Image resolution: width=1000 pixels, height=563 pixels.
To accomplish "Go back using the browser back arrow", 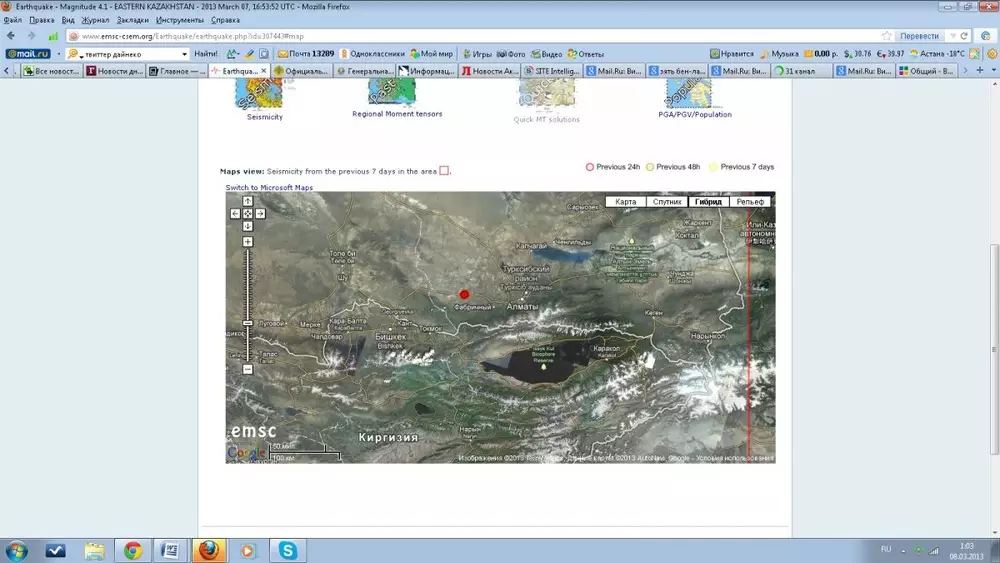I will (x=11, y=35).
